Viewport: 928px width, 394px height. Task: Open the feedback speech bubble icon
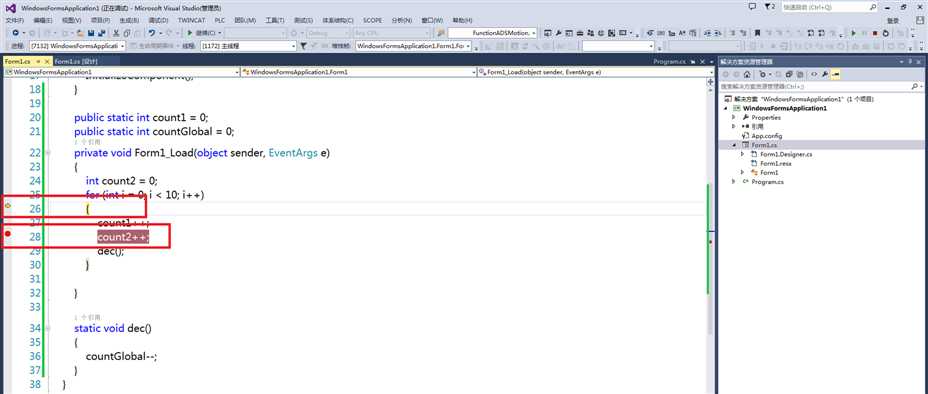coord(752,7)
